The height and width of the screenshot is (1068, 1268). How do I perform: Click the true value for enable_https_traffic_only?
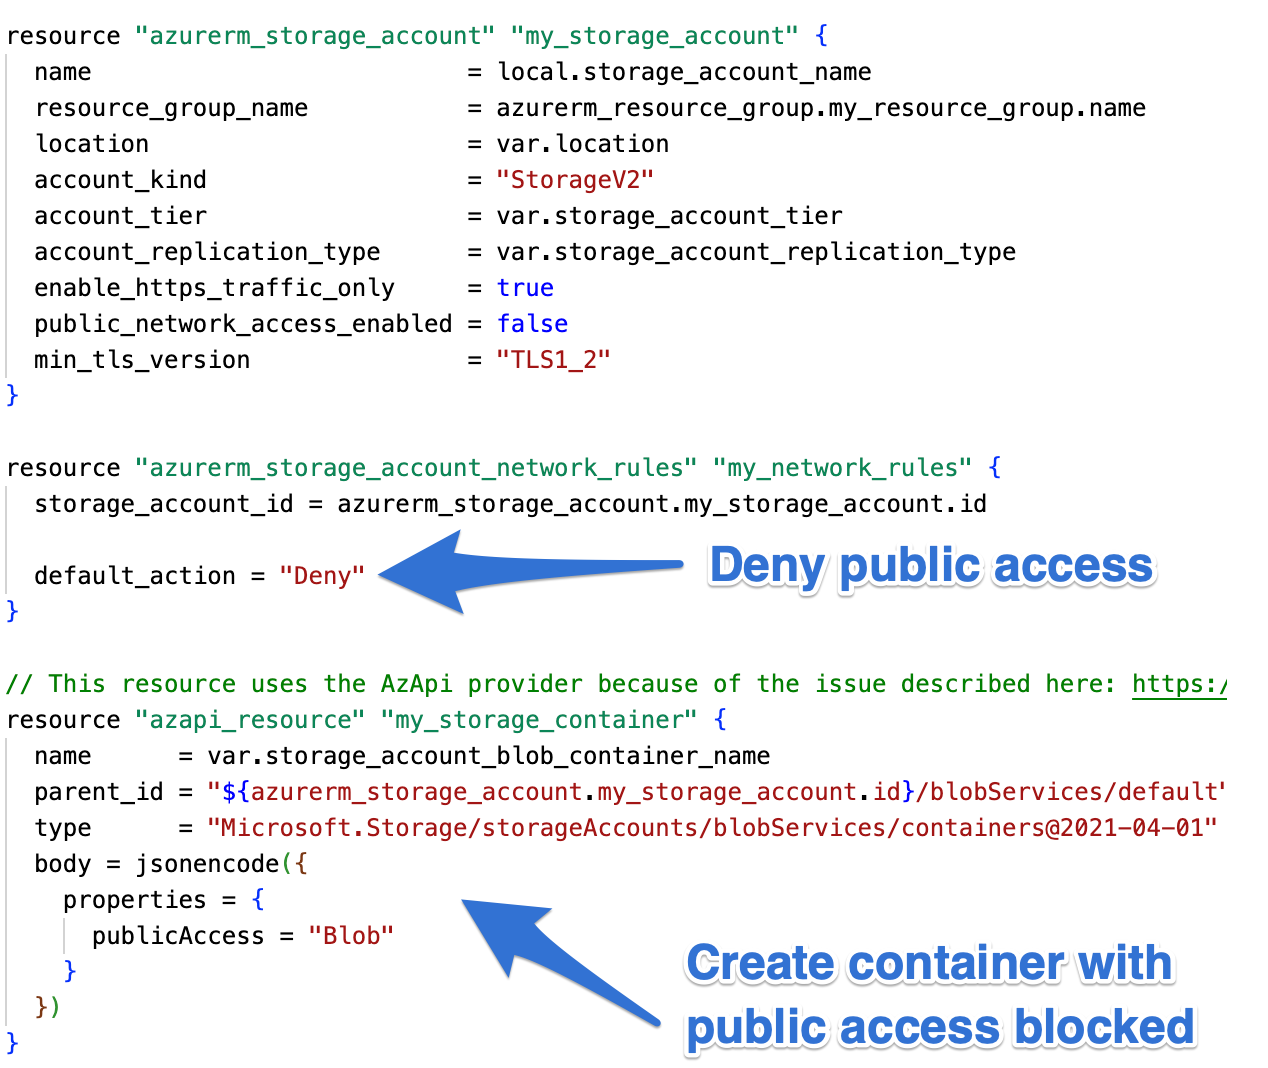click(525, 288)
